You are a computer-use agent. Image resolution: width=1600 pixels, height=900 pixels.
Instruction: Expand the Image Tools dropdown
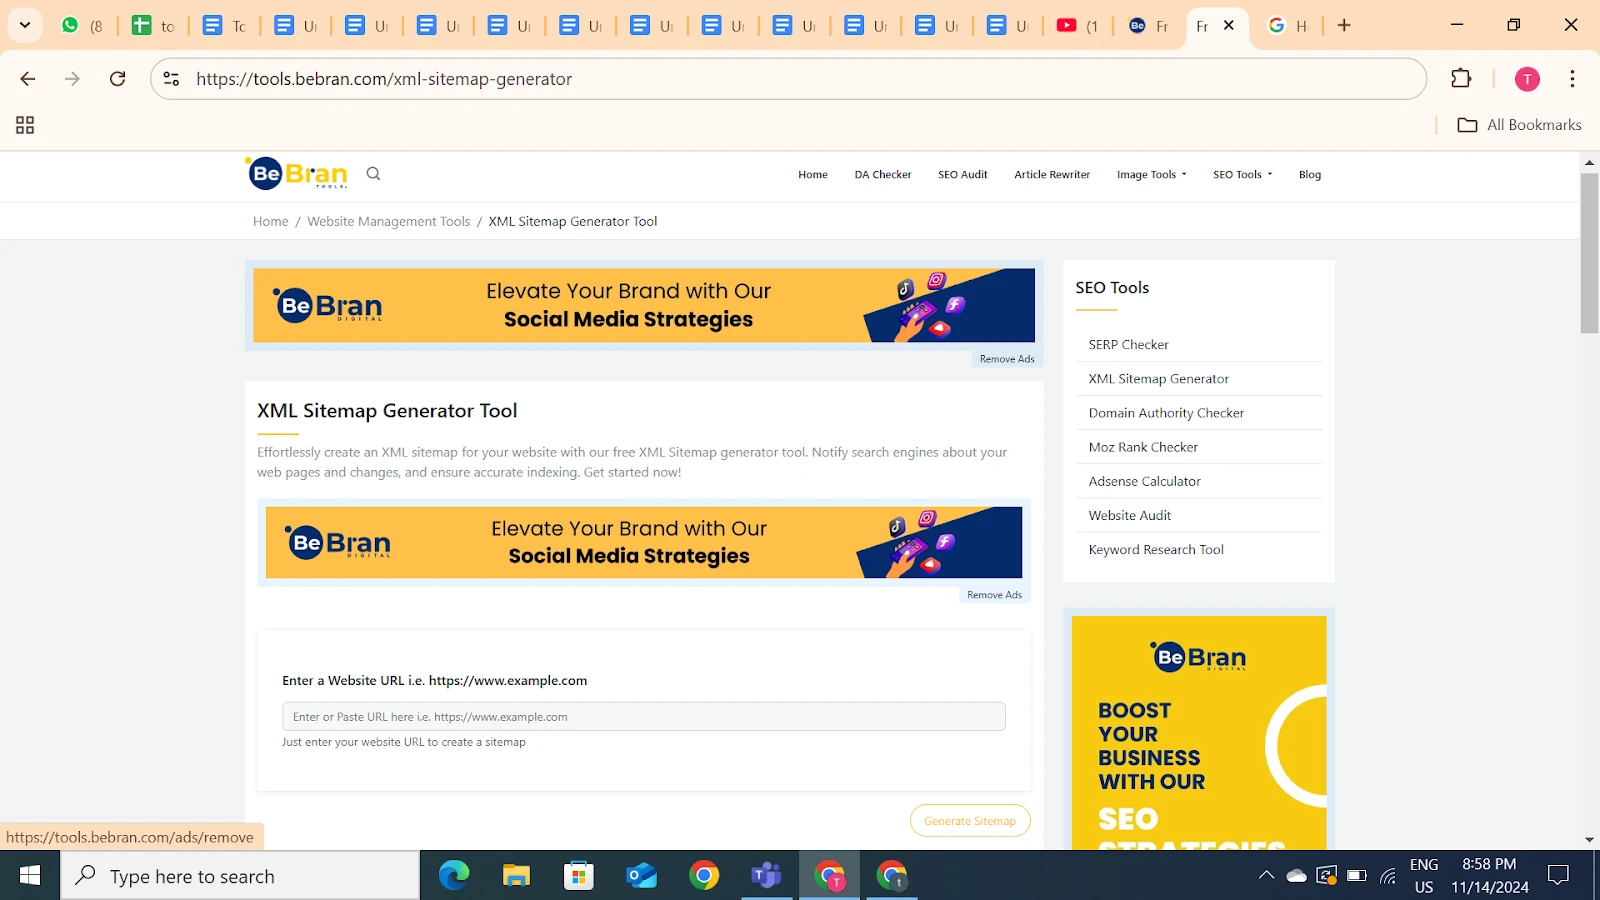1152,175
